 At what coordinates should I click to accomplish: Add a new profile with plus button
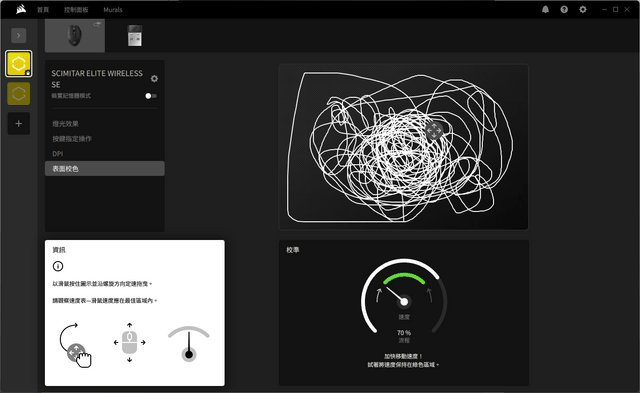18,123
